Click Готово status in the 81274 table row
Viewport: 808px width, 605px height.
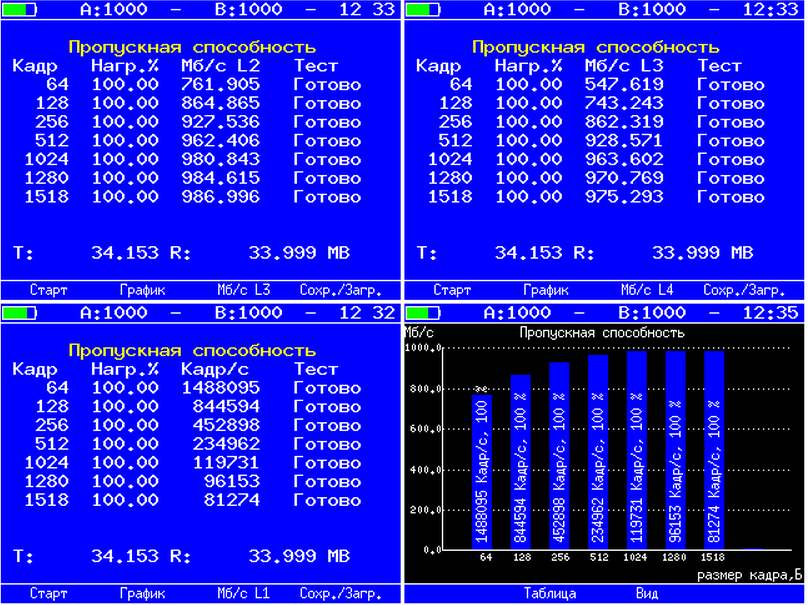pos(327,500)
